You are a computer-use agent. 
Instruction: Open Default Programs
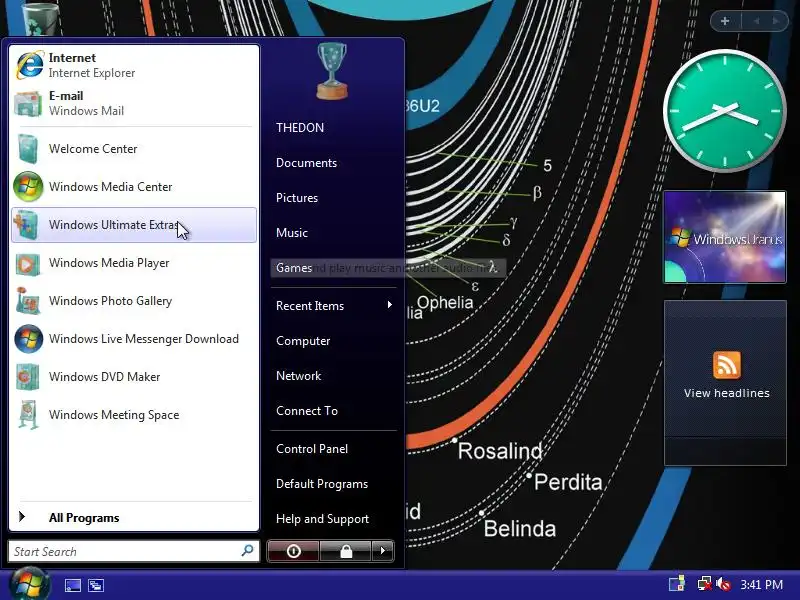pyautogui.click(x=322, y=484)
